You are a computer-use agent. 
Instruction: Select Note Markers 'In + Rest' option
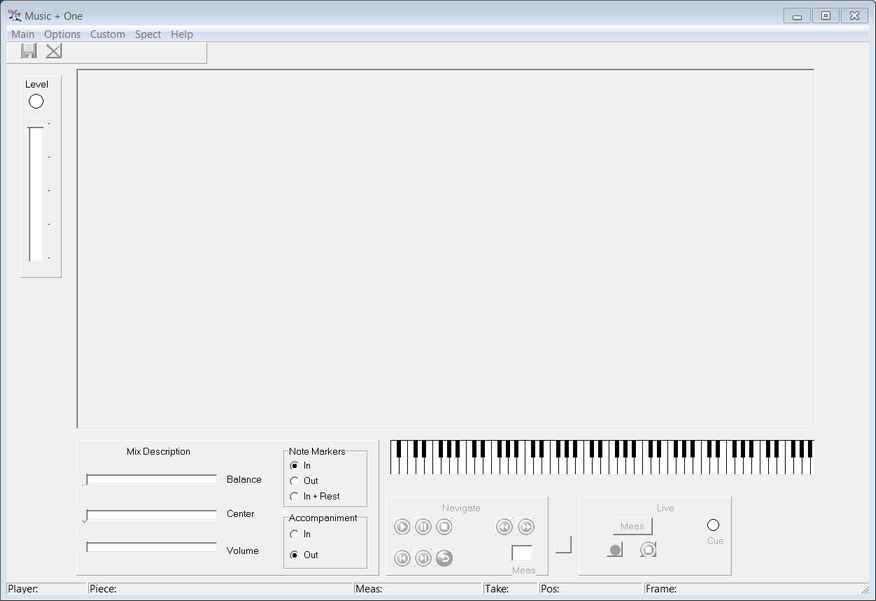tap(294, 496)
